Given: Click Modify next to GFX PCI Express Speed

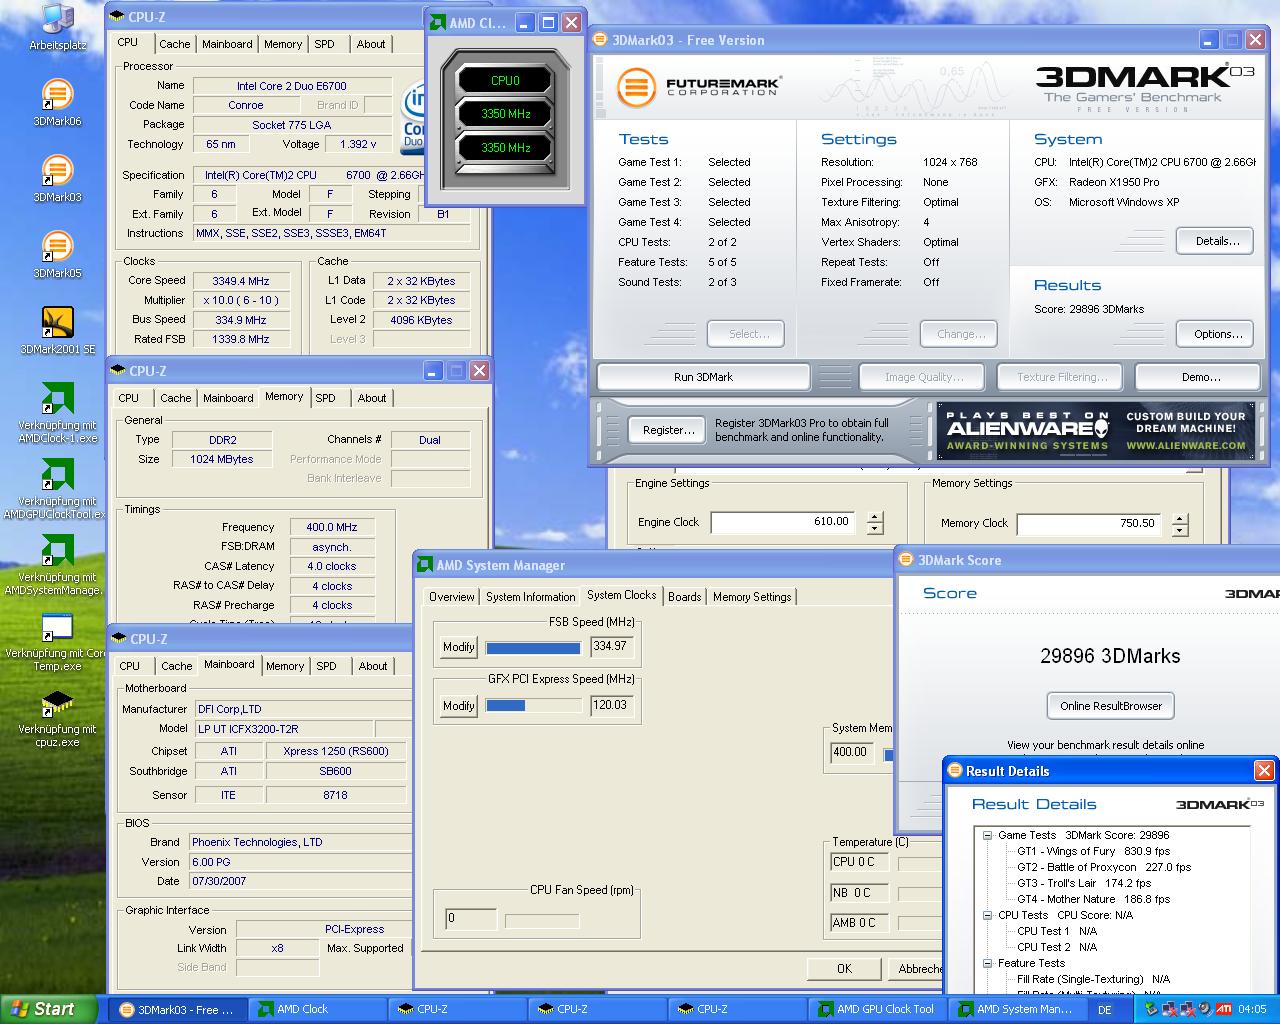Looking at the screenshot, I should 458,705.
